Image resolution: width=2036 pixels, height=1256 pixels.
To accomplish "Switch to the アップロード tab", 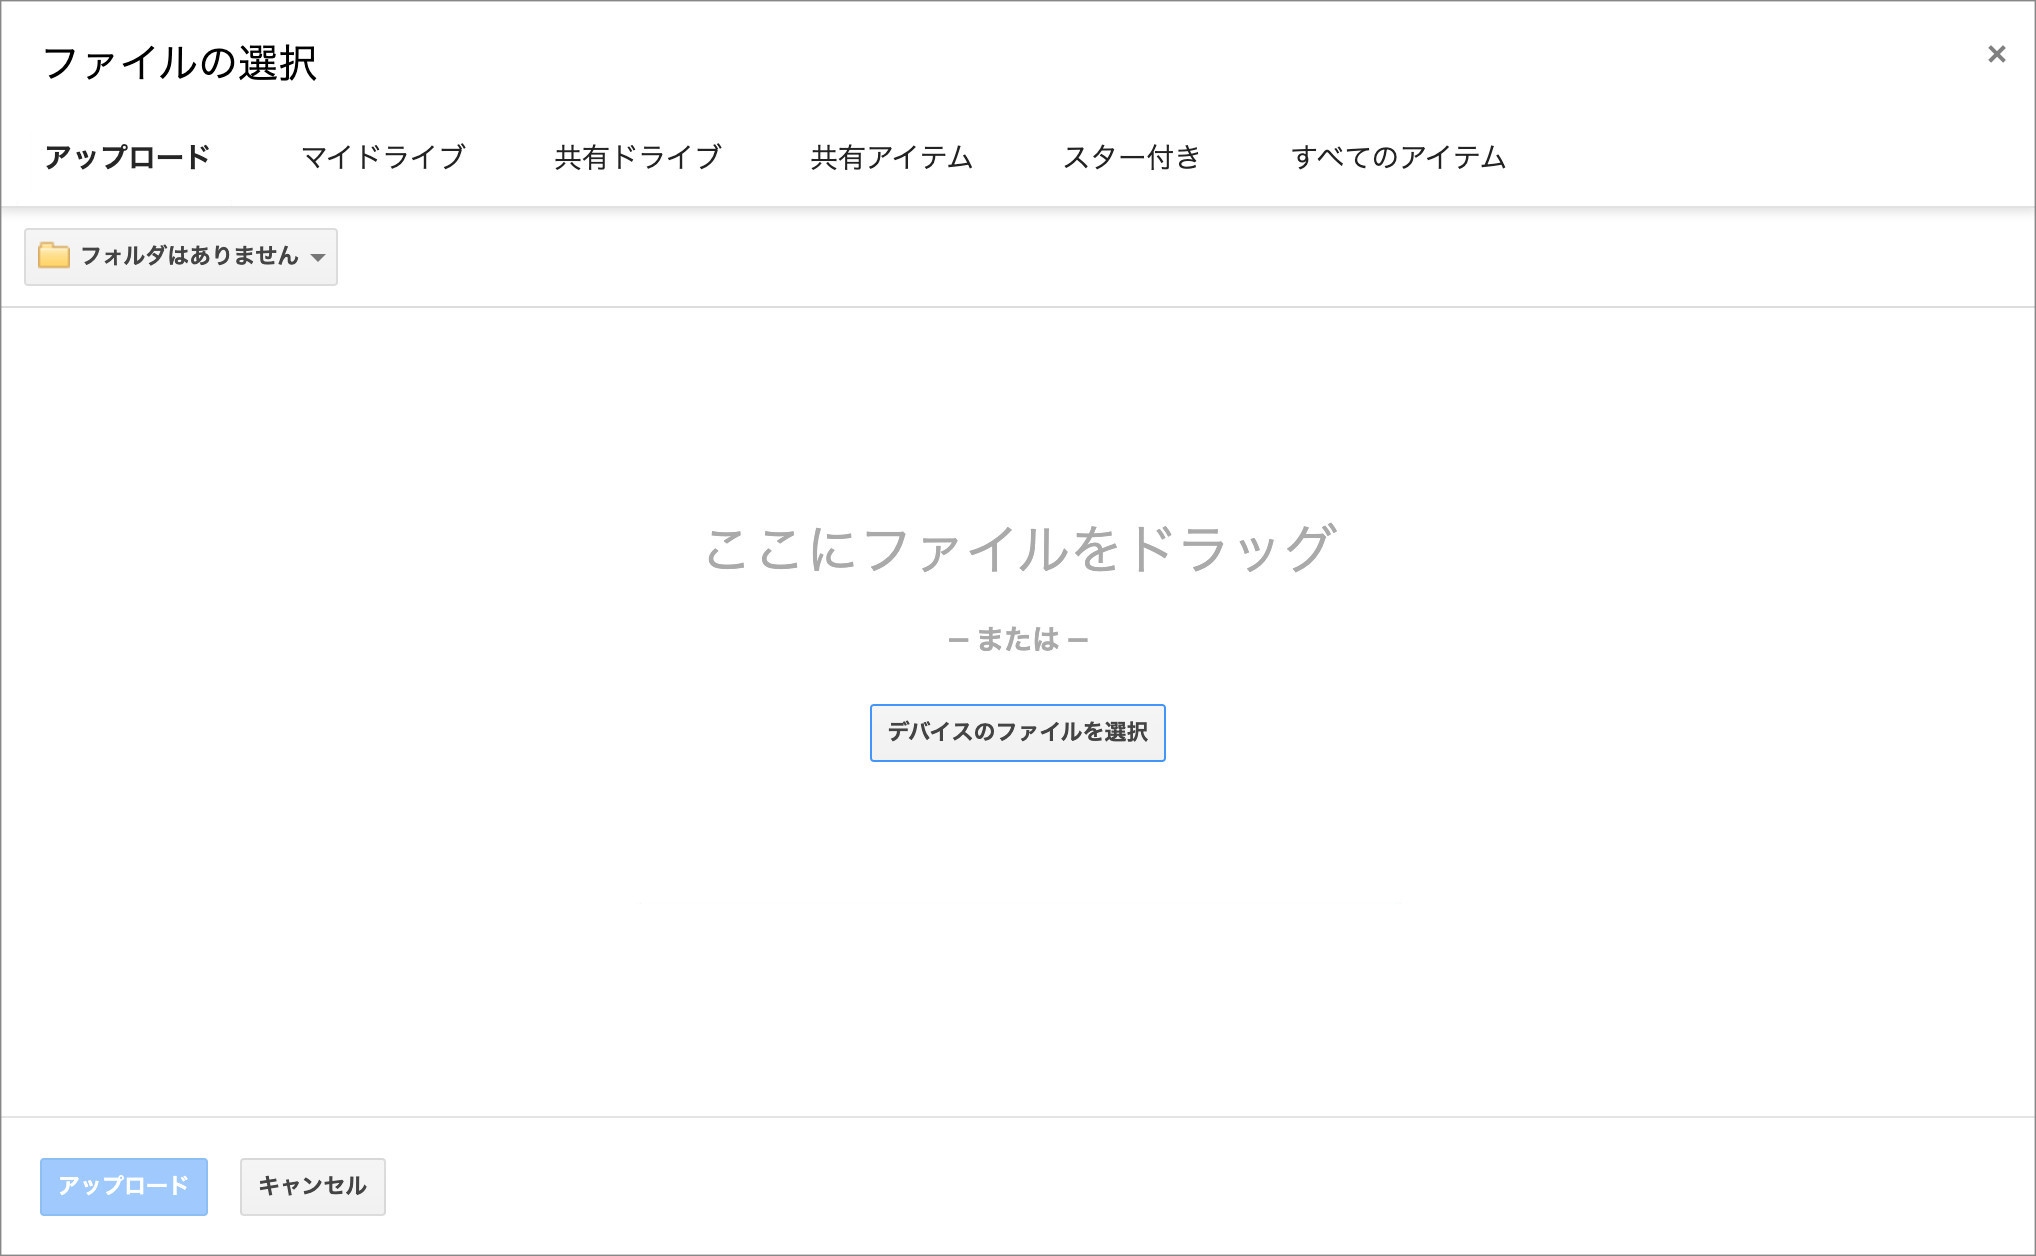I will tap(127, 157).
